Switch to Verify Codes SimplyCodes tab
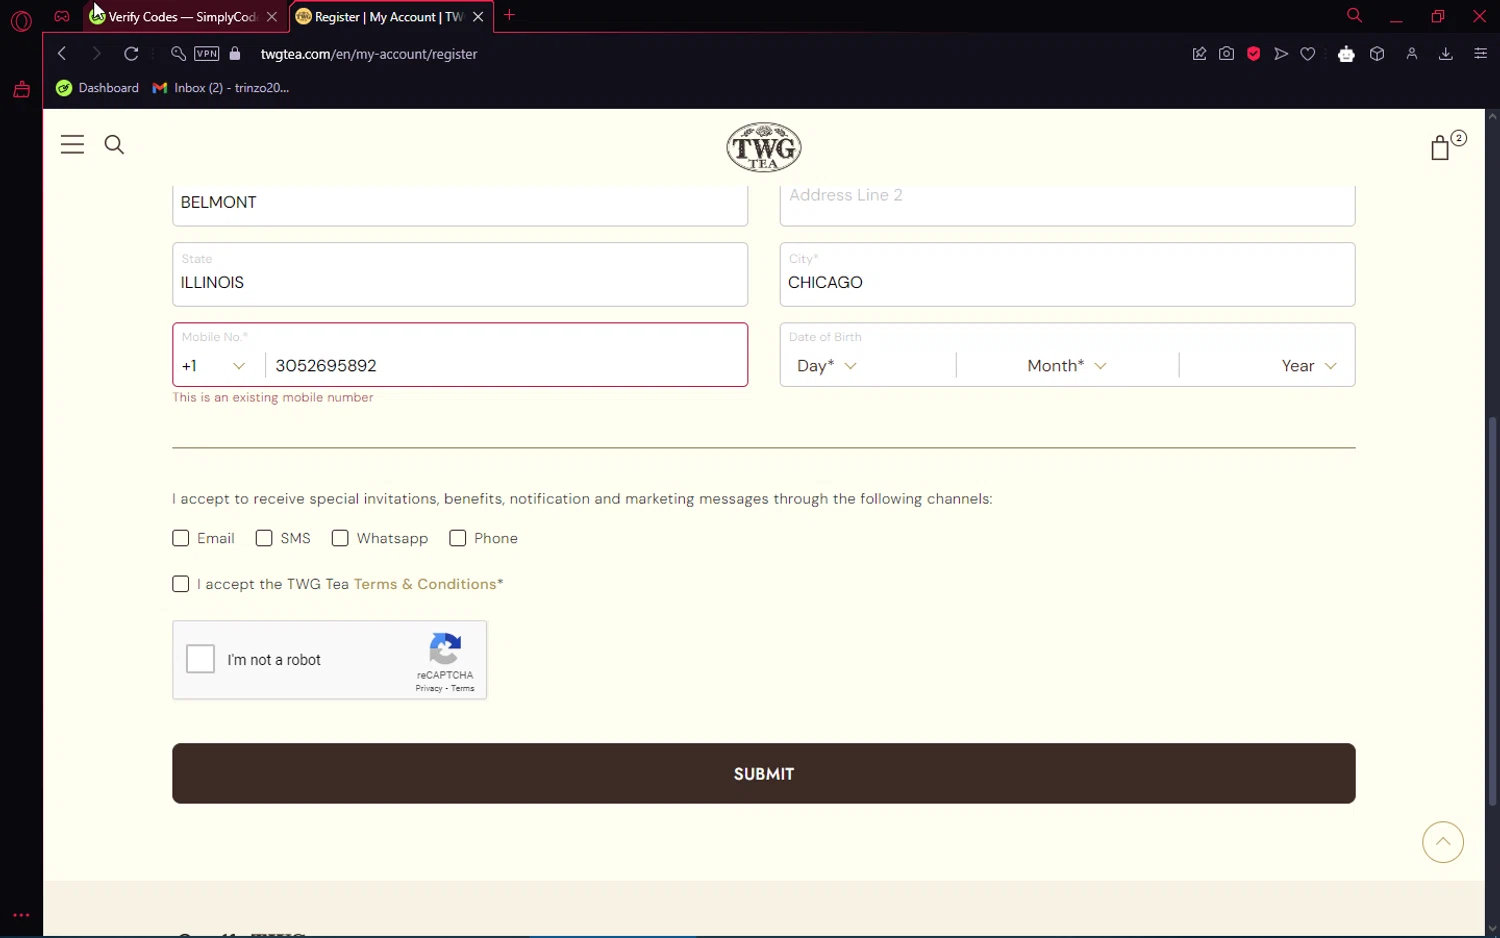The width and height of the screenshot is (1500, 938). click(183, 17)
